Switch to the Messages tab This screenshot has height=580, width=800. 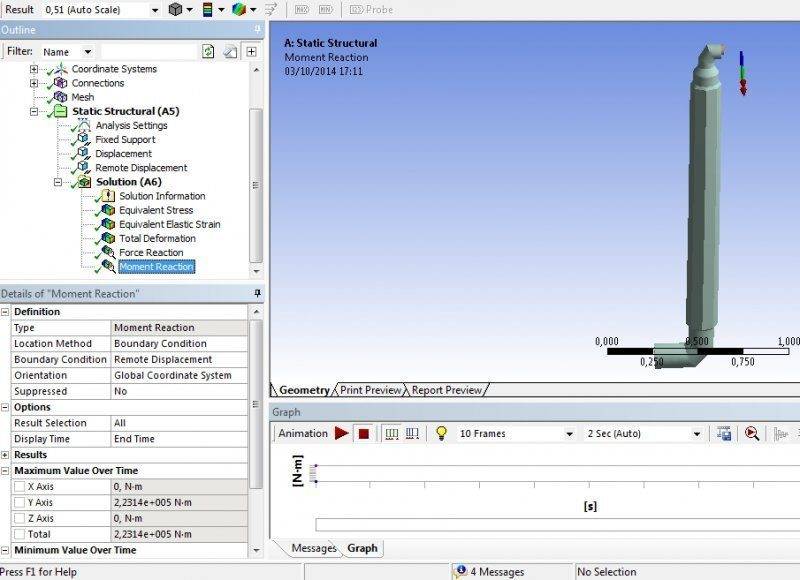(x=313, y=548)
